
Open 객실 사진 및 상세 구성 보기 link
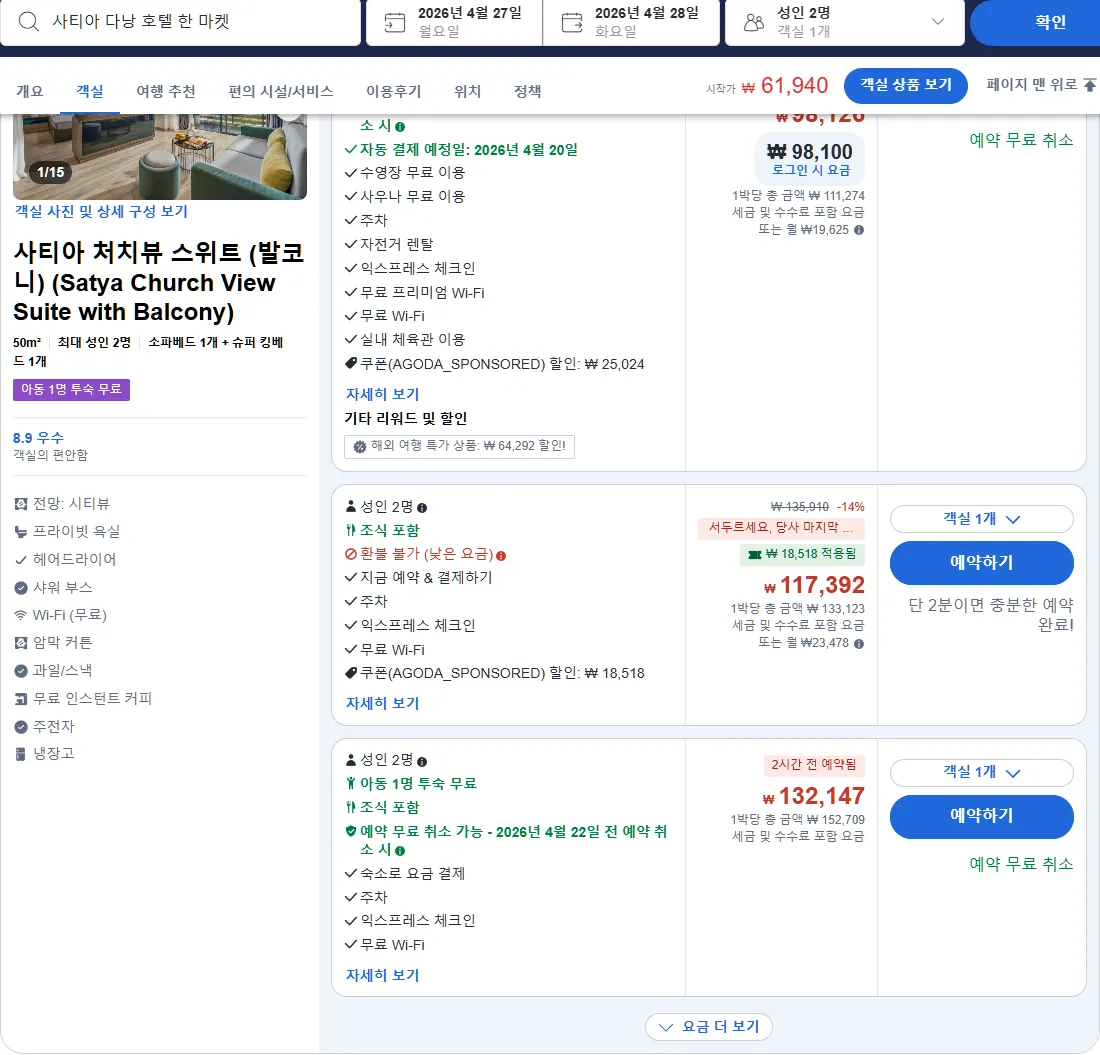coord(101,211)
